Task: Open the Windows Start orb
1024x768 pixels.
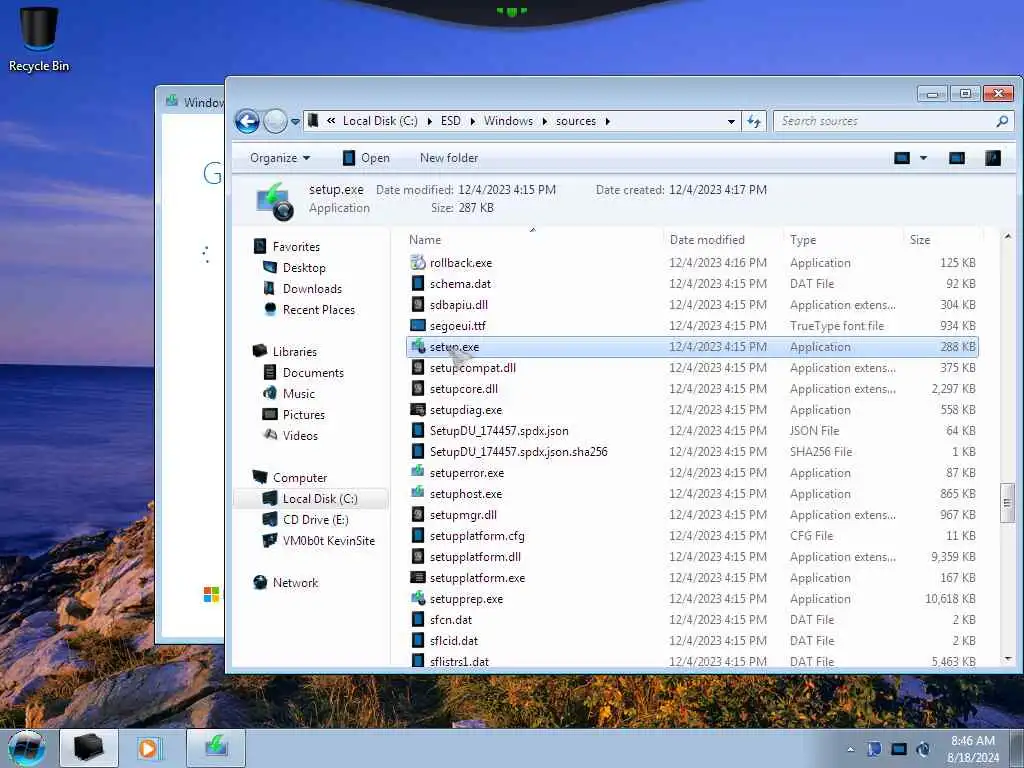Action: click(27, 748)
